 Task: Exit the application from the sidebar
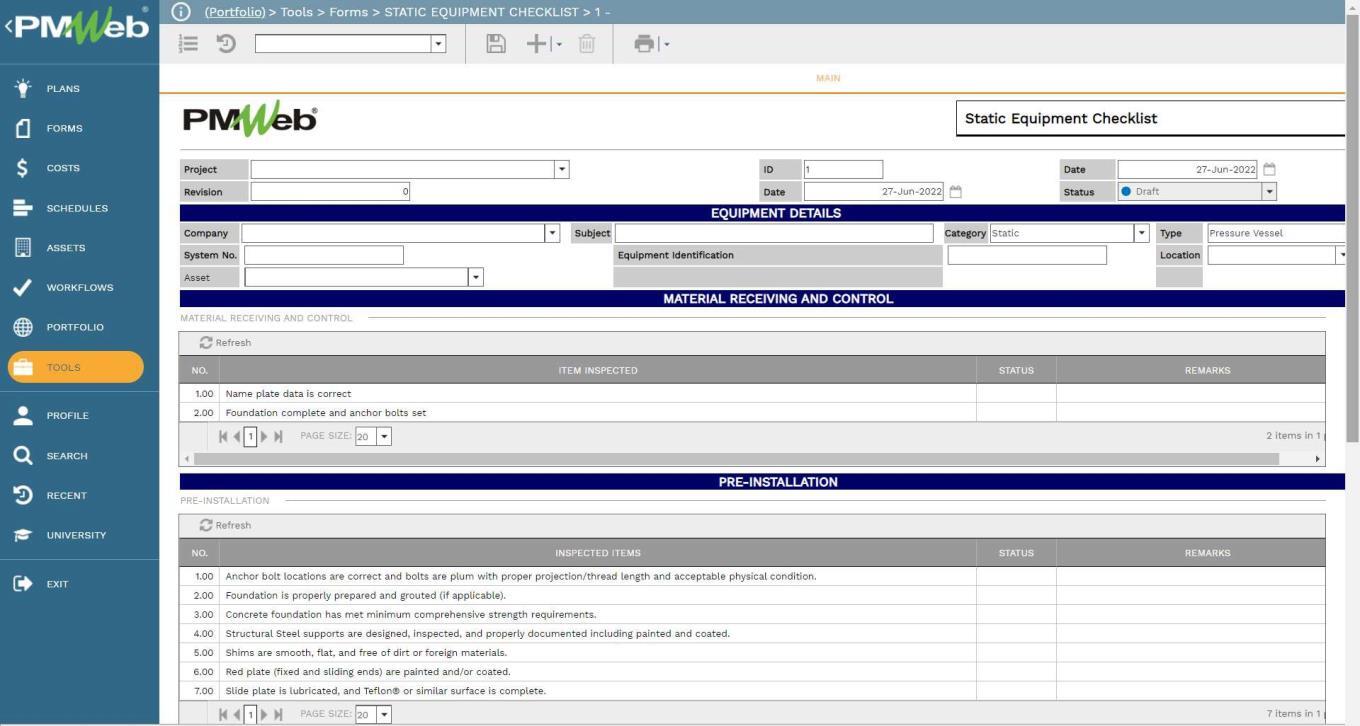click(57, 583)
